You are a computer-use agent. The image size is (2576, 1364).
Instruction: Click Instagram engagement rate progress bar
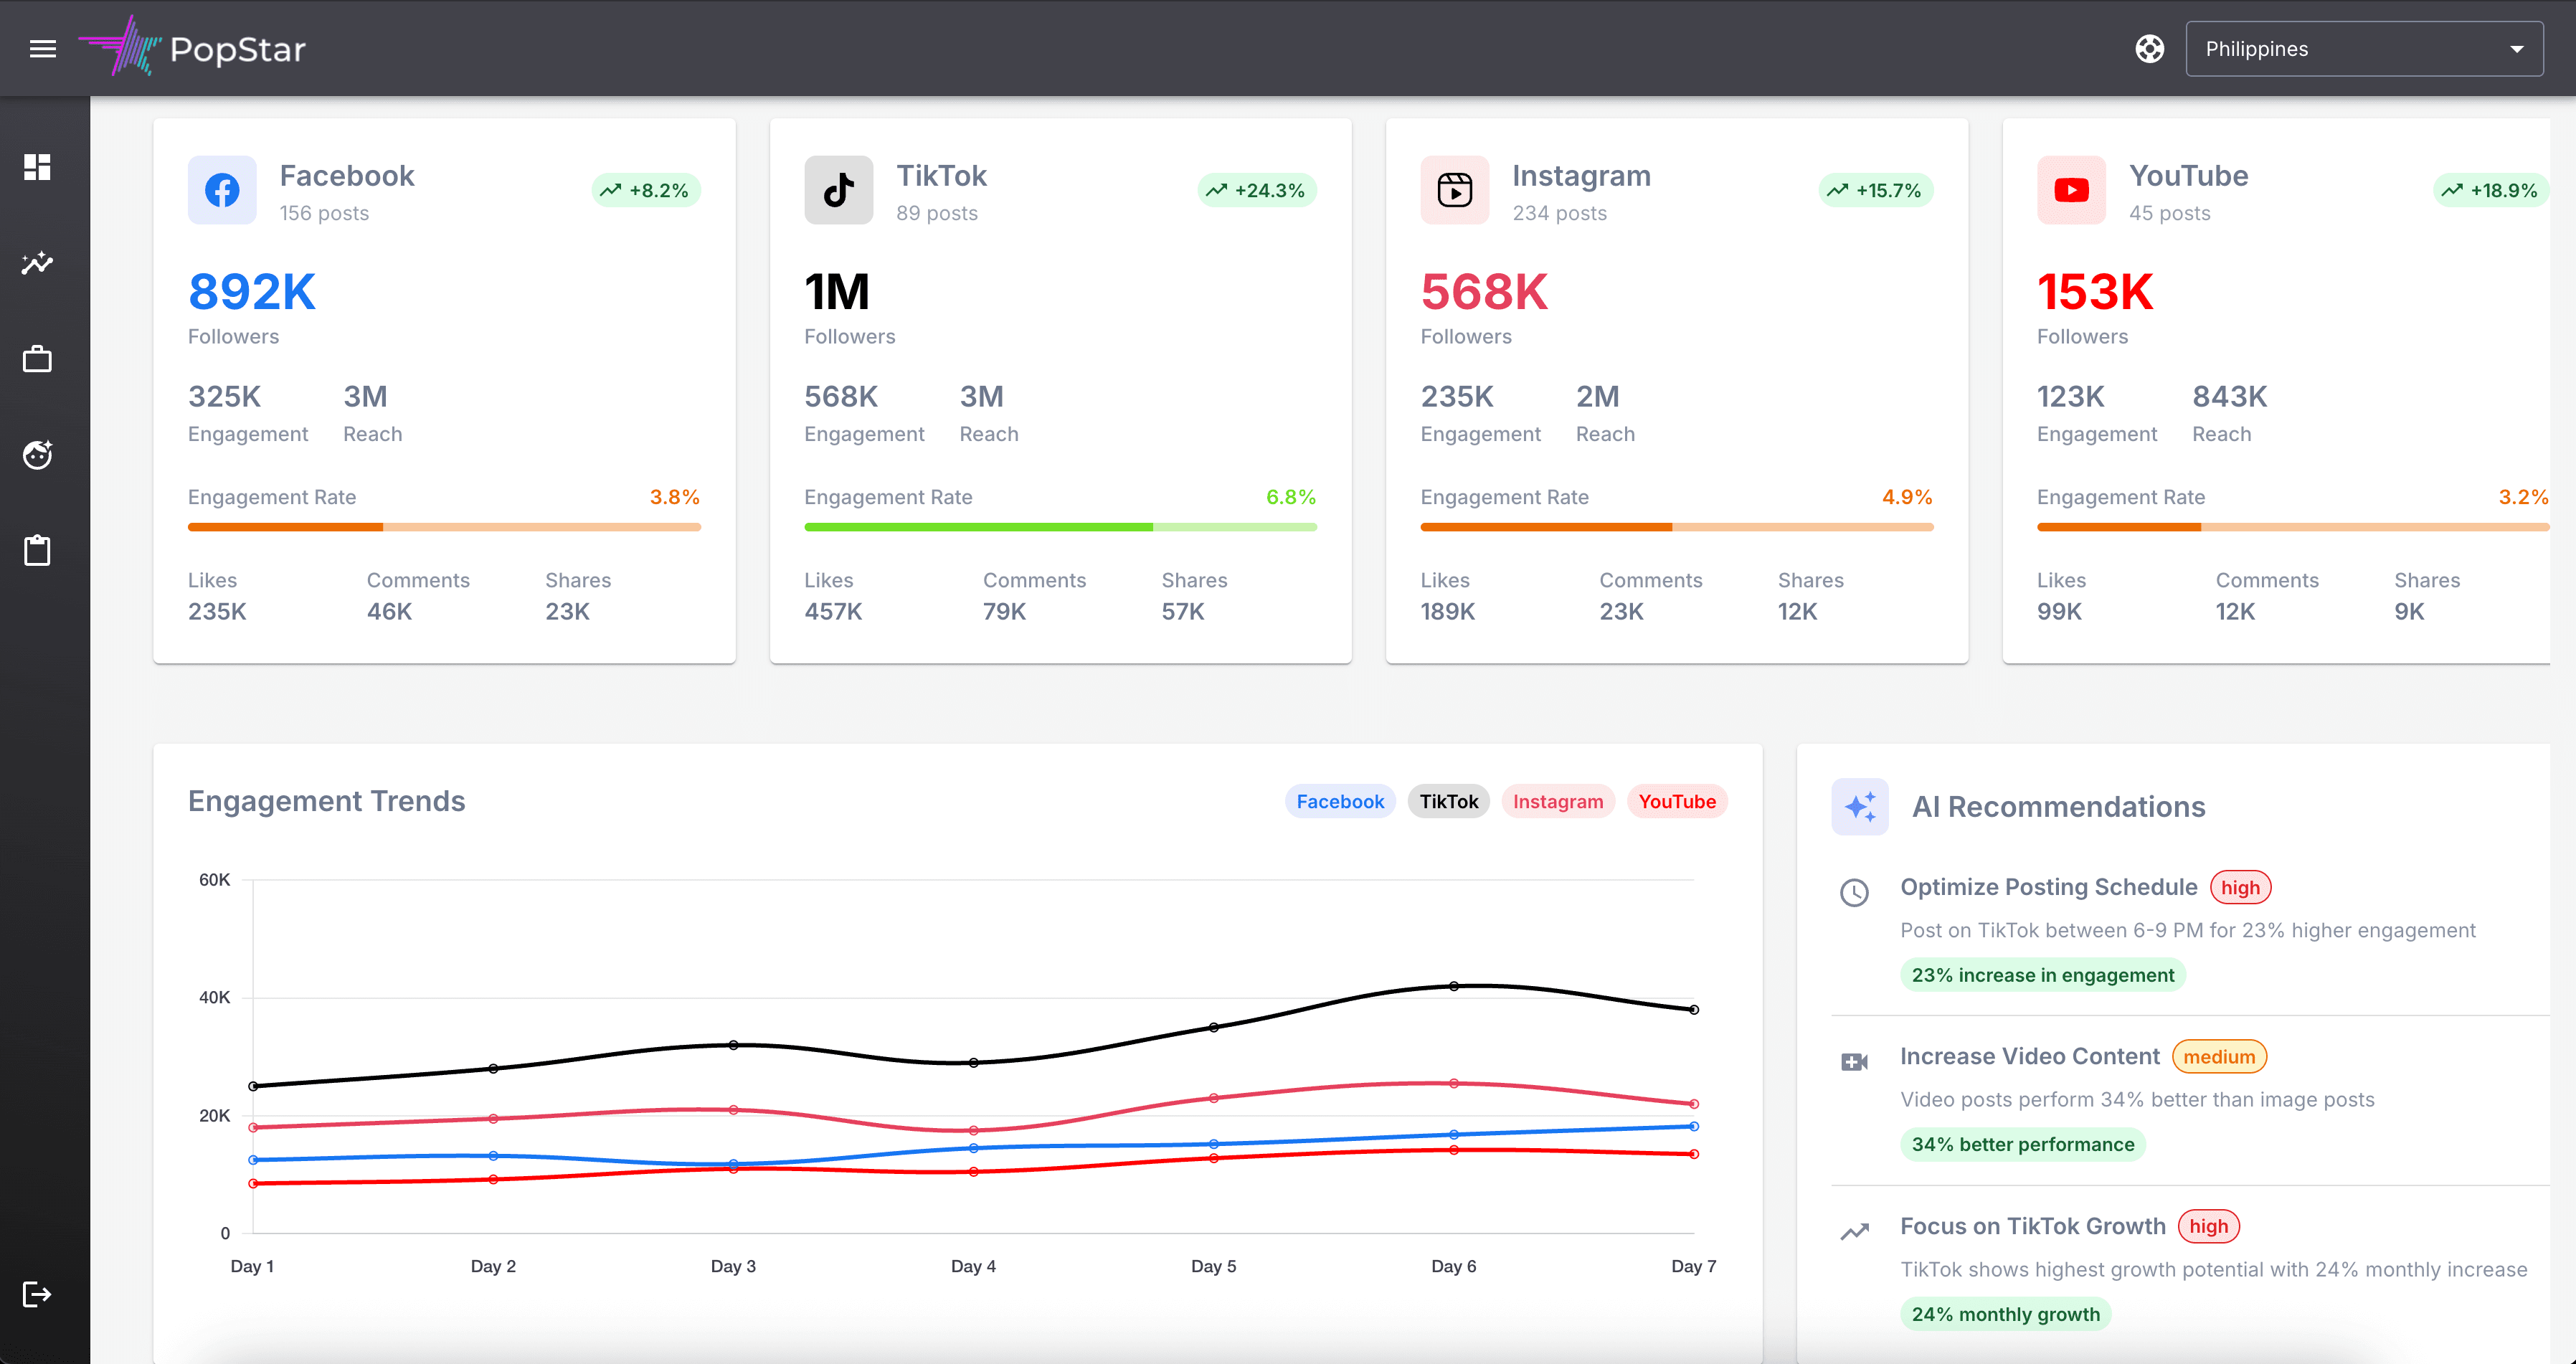[x=1677, y=527]
